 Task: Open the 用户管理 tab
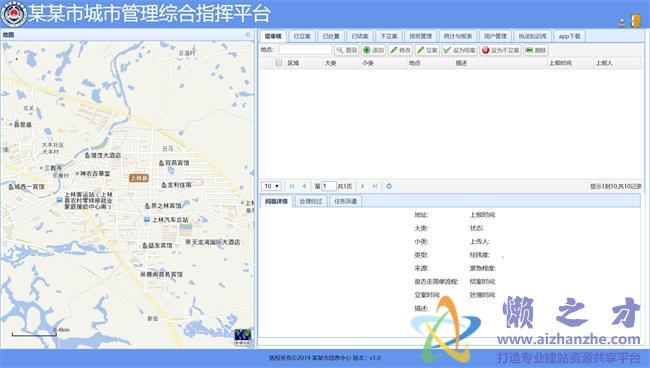point(495,36)
